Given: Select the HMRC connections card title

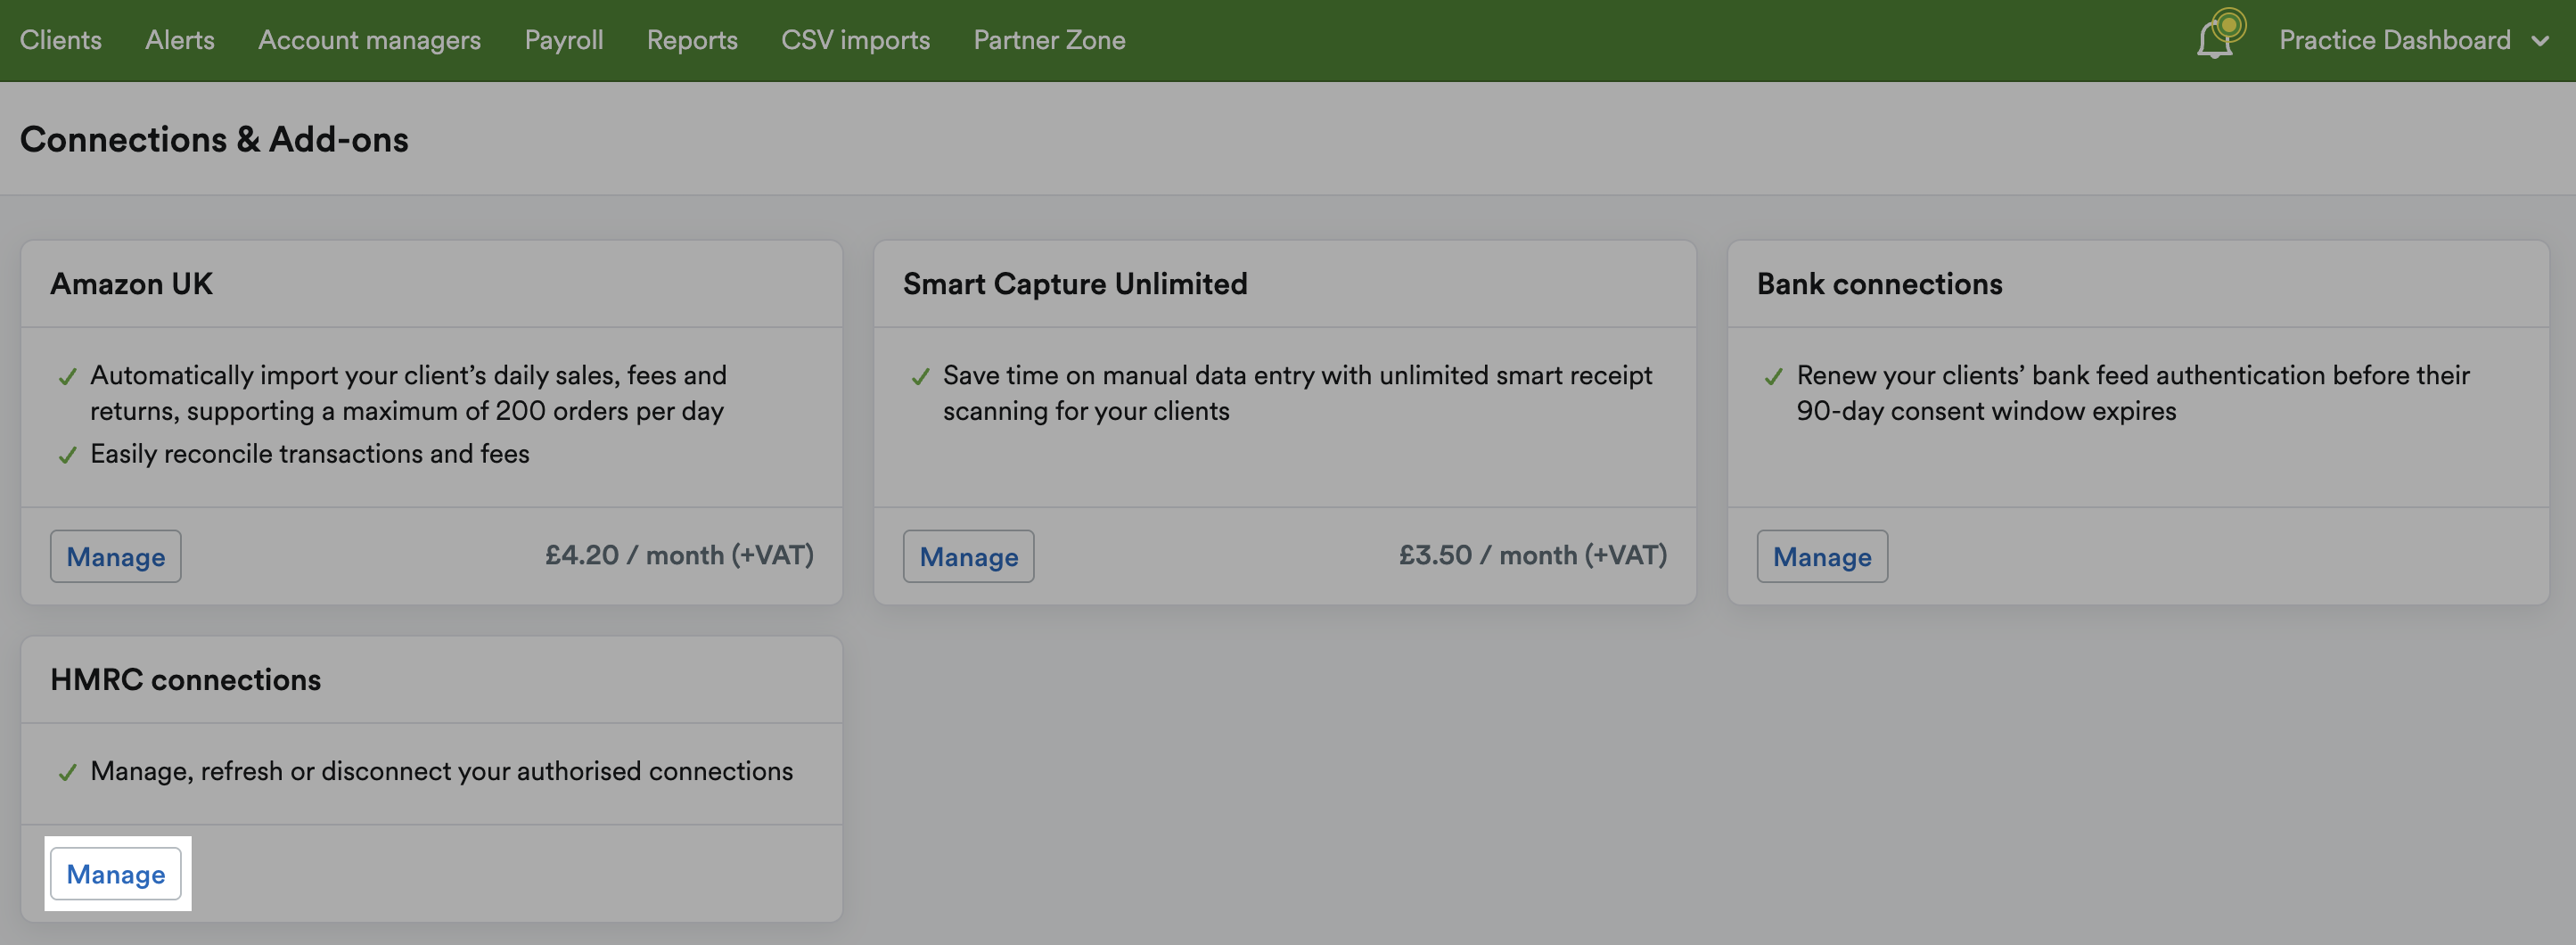Looking at the screenshot, I should pyautogui.click(x=186, y=680).
